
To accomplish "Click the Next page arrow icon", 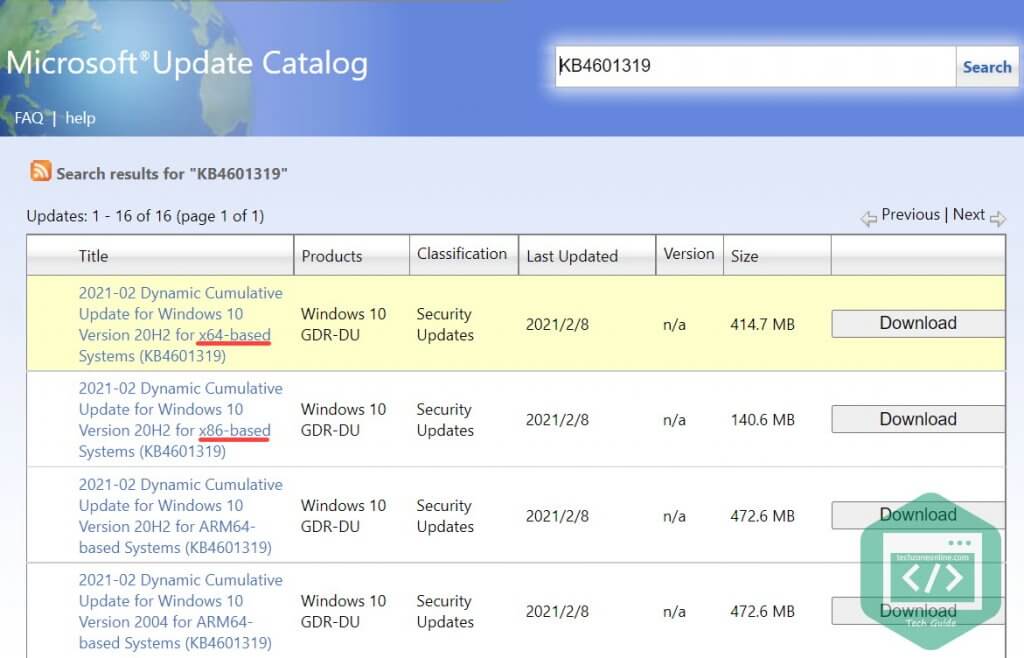I will (x=997, y=217).
